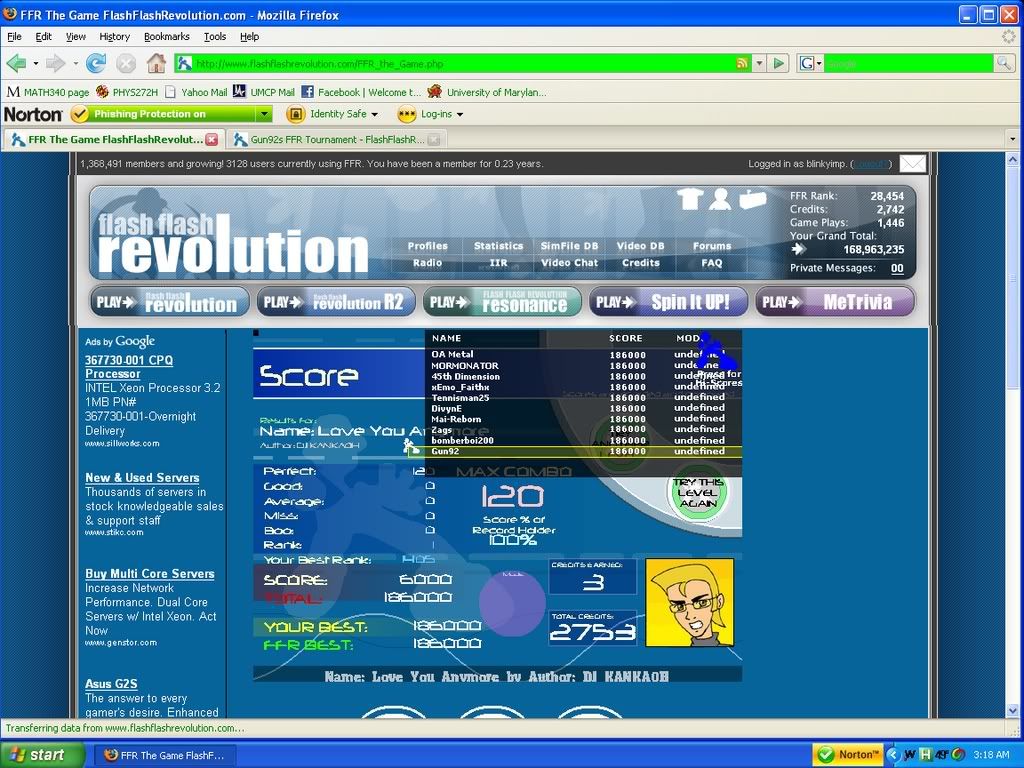Open the envelope icon beside logout
Viewport: 1024px width, 768px height.
coord(912,163)
